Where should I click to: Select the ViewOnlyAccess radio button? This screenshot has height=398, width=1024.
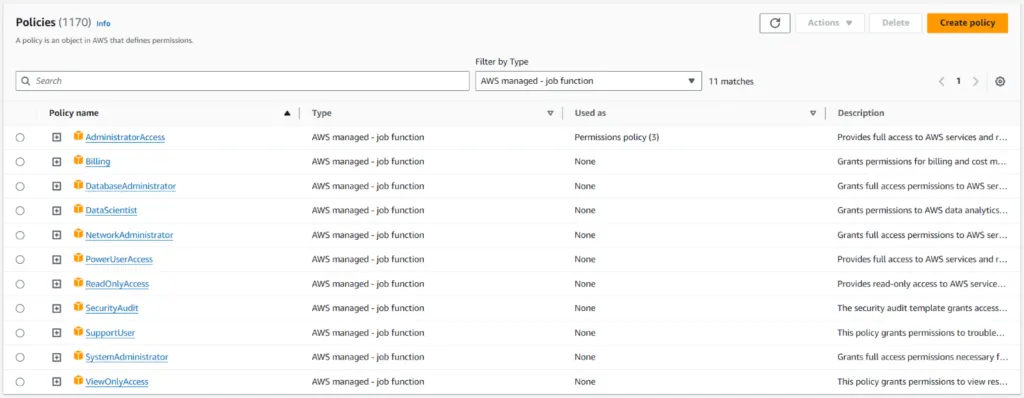[x=20, y=382]
